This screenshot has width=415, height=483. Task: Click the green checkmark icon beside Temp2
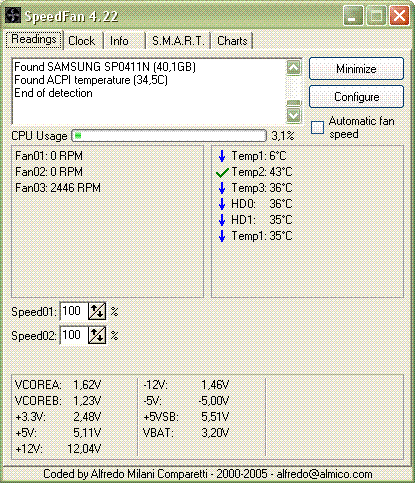pyautogui.click(x=222, y=172)
